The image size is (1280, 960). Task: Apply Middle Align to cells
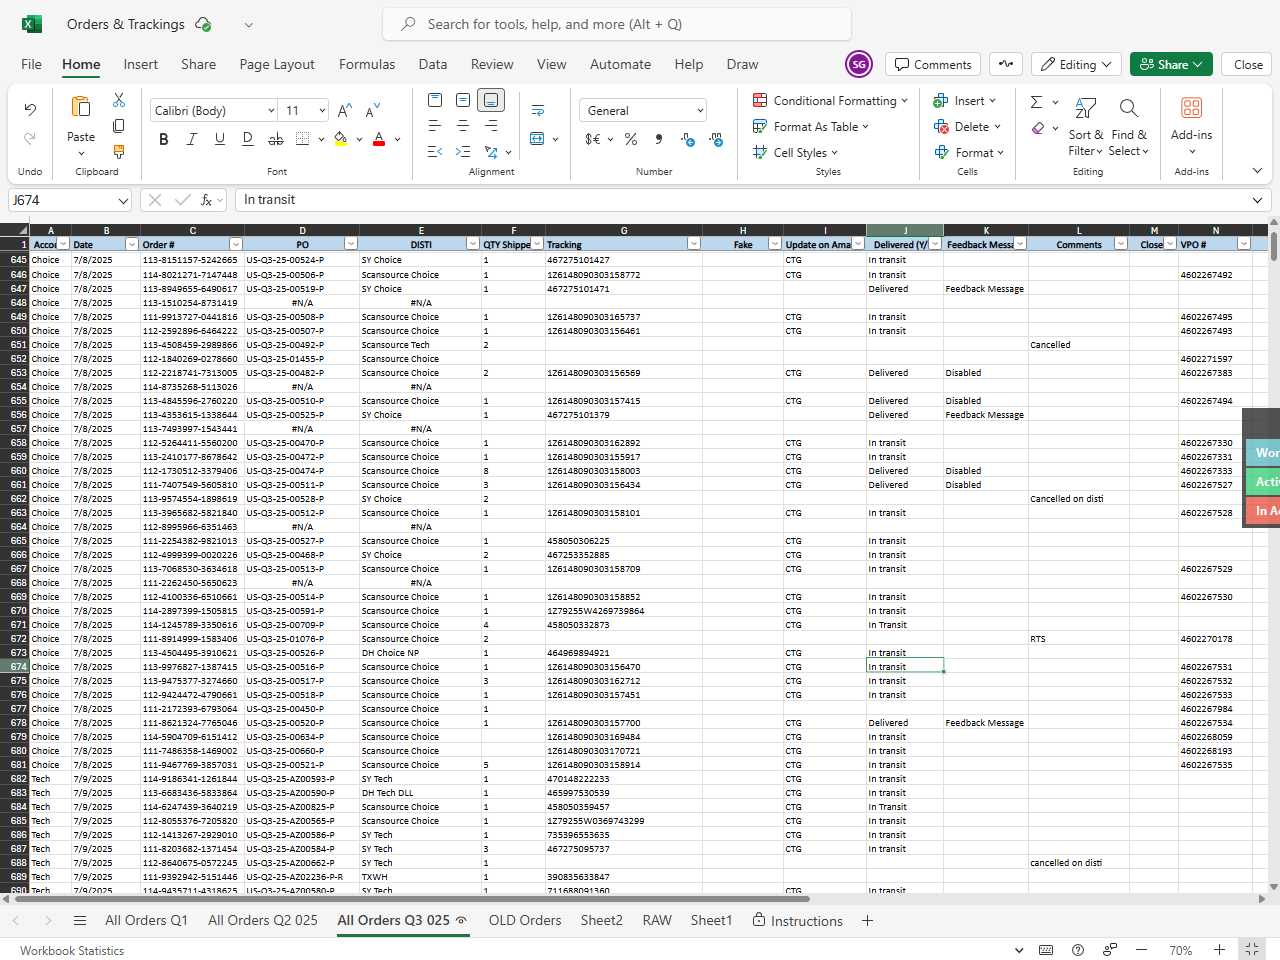click(463, 100)
